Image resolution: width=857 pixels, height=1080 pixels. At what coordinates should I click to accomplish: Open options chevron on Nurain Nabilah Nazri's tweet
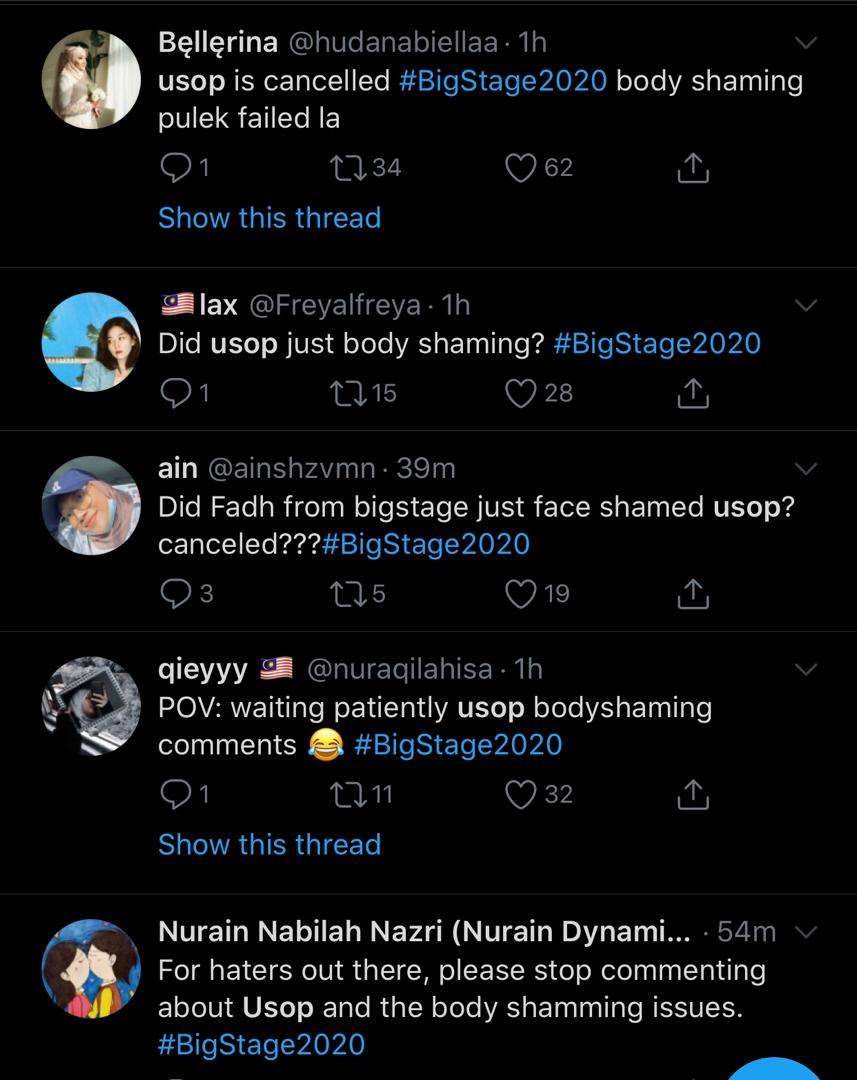pos(805,932)
